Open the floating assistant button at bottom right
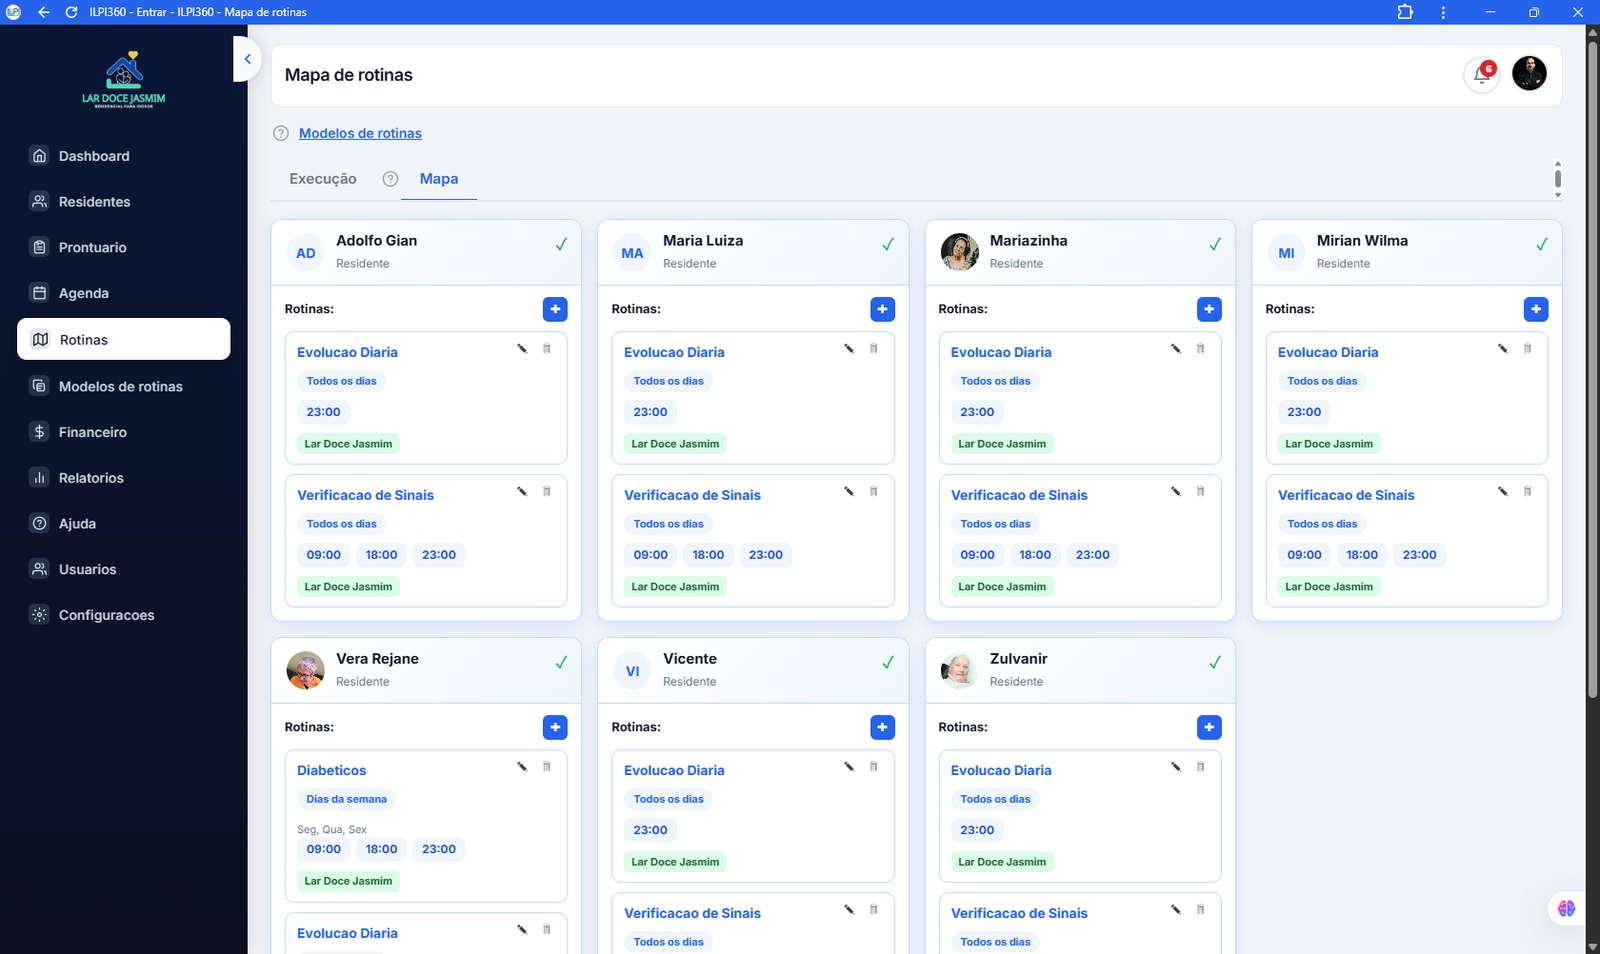 (x=1566, y=908)
